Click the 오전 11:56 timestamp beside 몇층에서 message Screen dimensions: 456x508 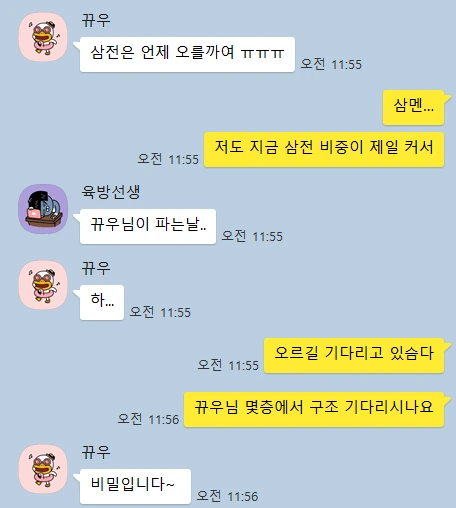click(148, 419)
